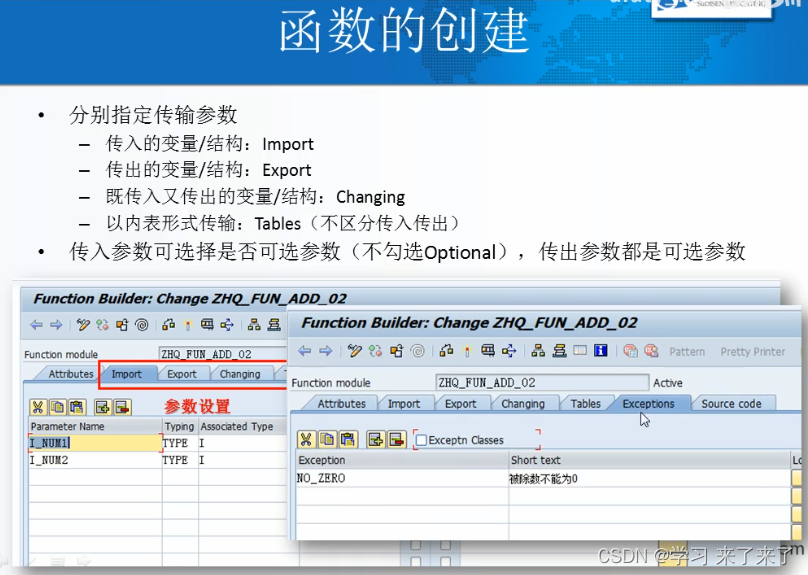Select the I_NUM1 parameter name cell
The width and height of the screenshot is (808, 575).
[x=95, y=443]
